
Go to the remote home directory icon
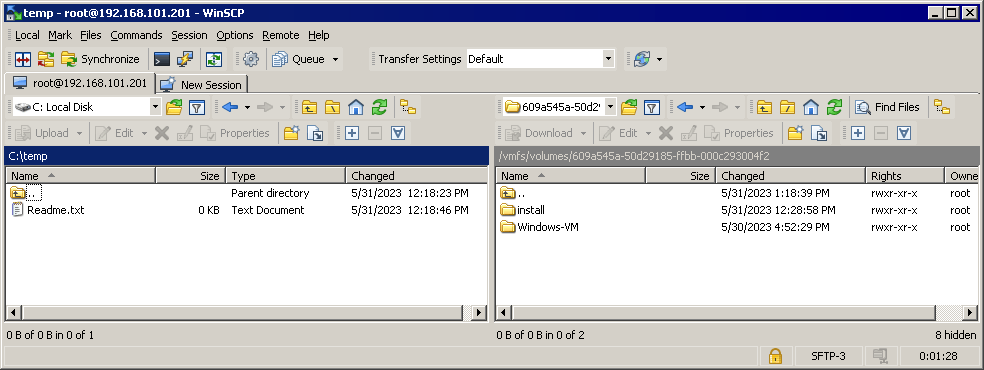[x=811, y=107]
